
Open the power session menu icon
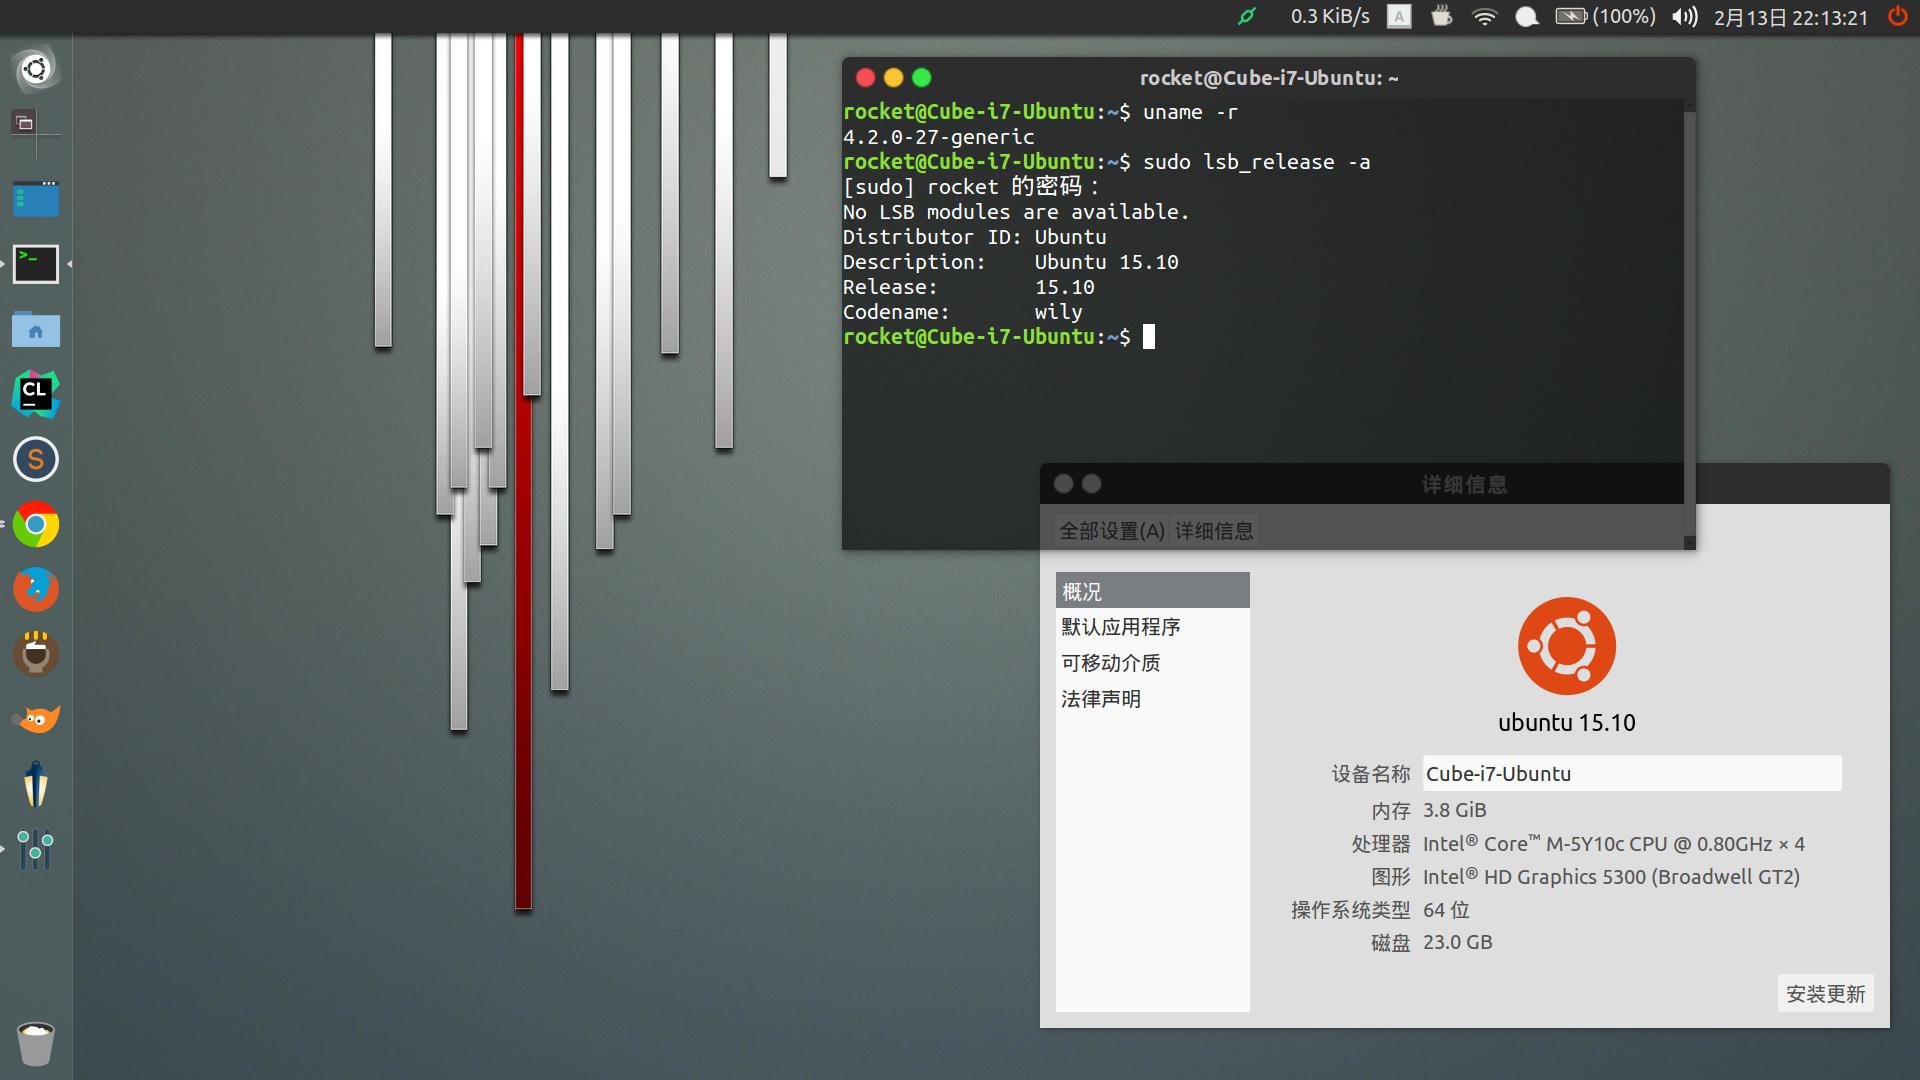point(1897,17)
